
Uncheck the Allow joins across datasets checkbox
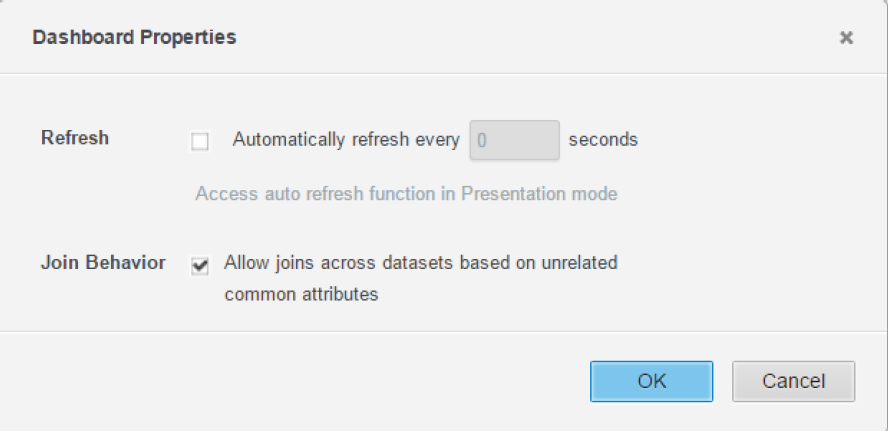[200, 265]
